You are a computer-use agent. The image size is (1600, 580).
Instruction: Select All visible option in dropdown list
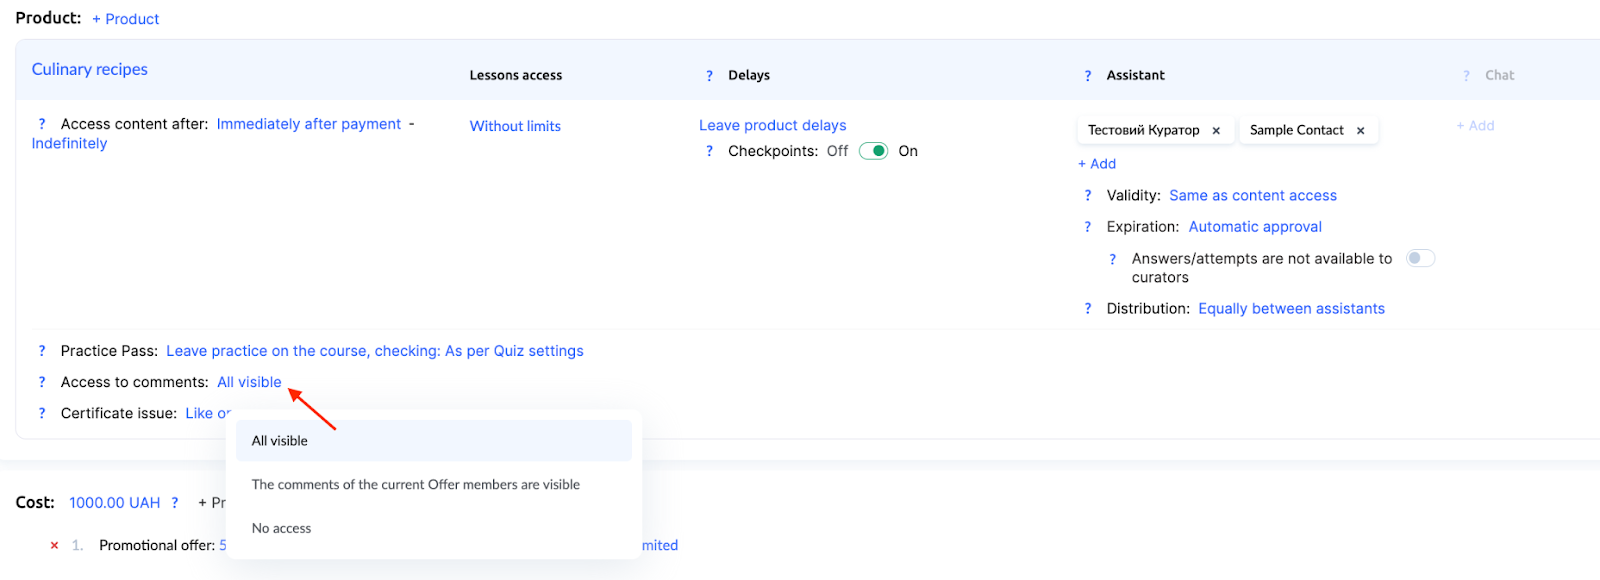[x=280, y=441]
